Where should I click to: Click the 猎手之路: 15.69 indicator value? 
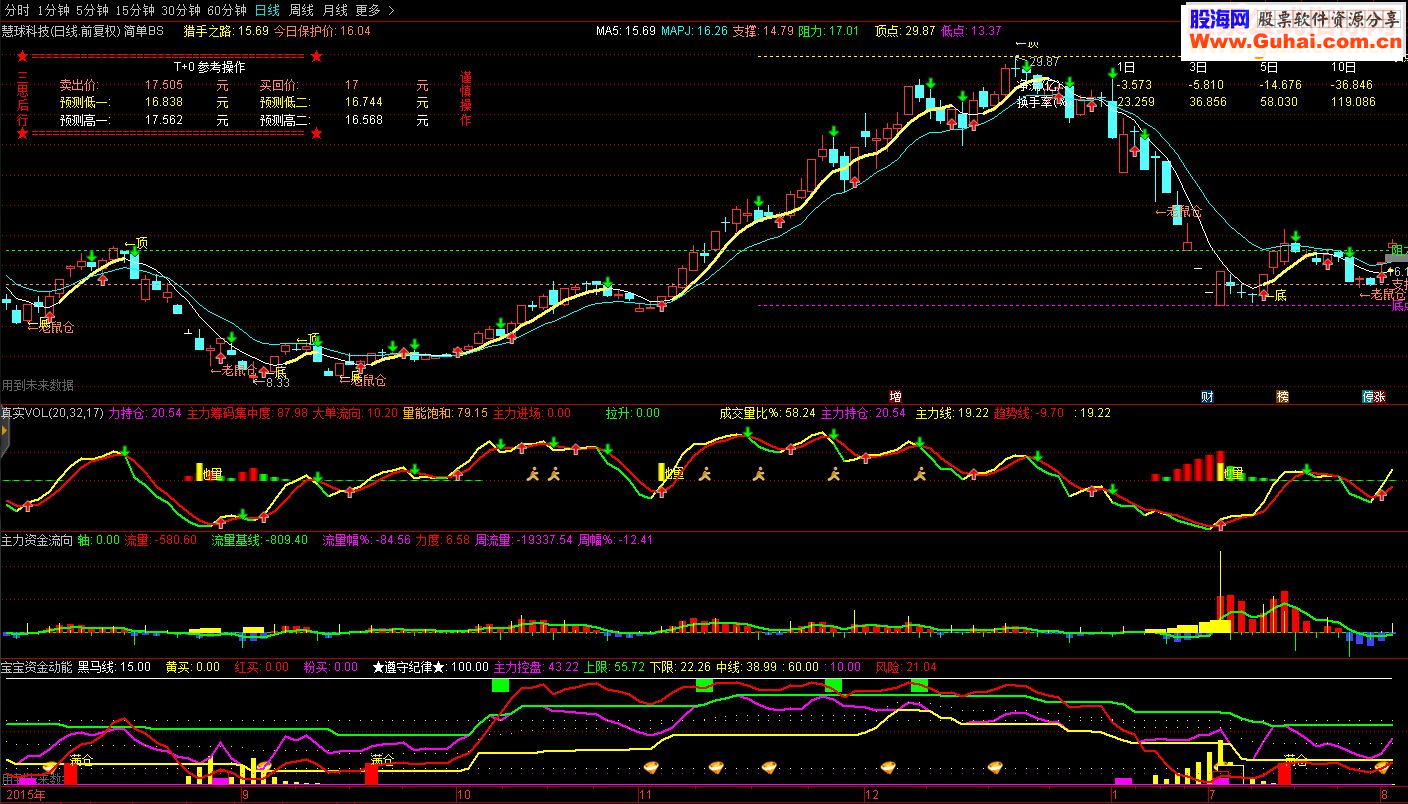(226, 31)
